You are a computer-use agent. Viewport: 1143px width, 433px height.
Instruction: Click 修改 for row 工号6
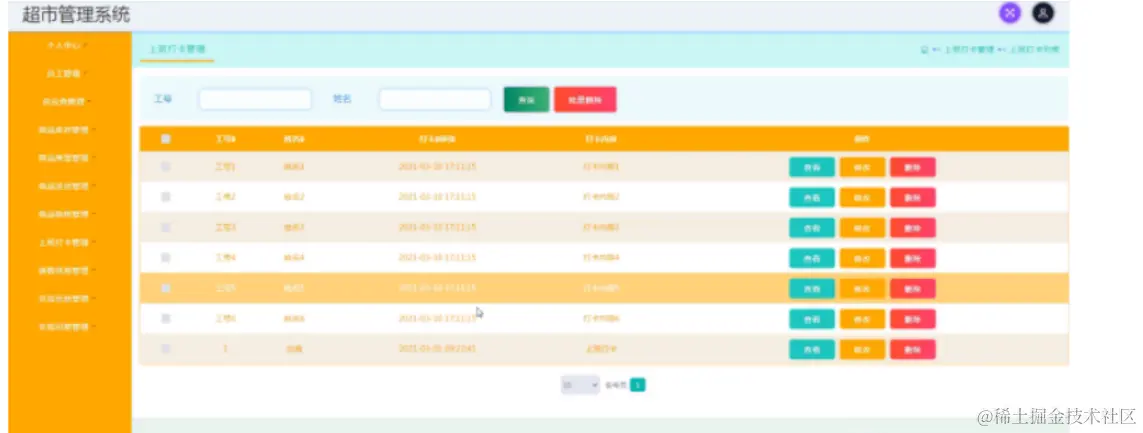coord(862,319)
